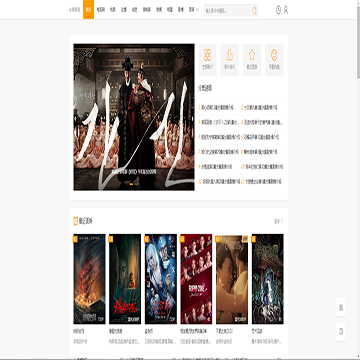Open the red poster with many portraits

pyautogui.click(x=196, y=279)
